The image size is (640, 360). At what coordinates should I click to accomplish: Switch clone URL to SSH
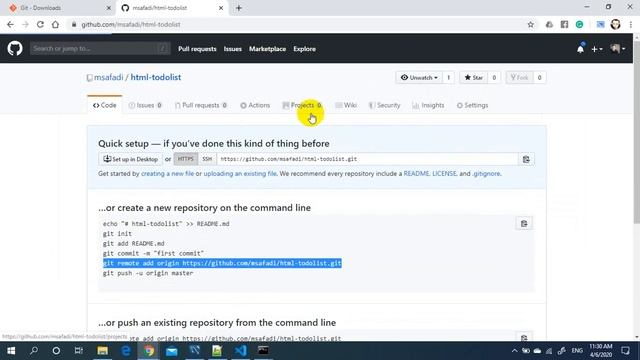207,159
